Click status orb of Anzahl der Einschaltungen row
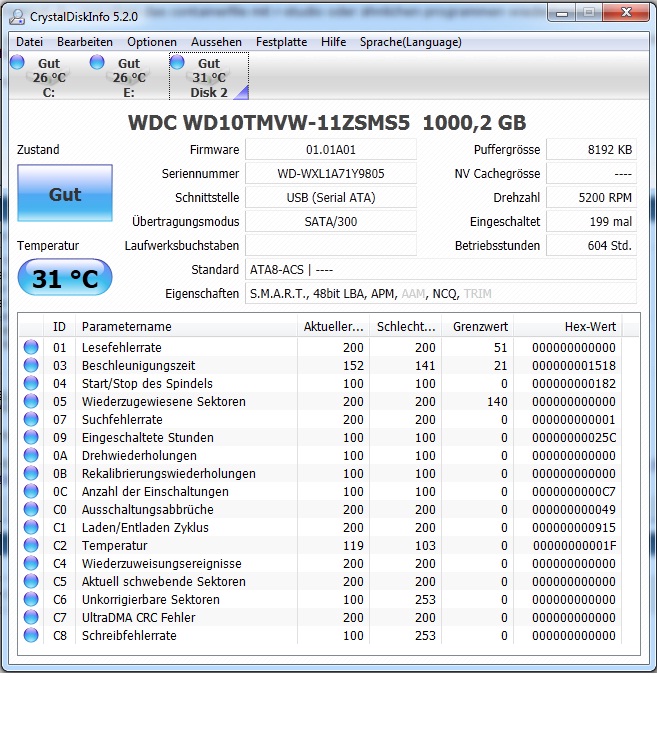This screenshot has height=755, width=657. click(31, 491)
